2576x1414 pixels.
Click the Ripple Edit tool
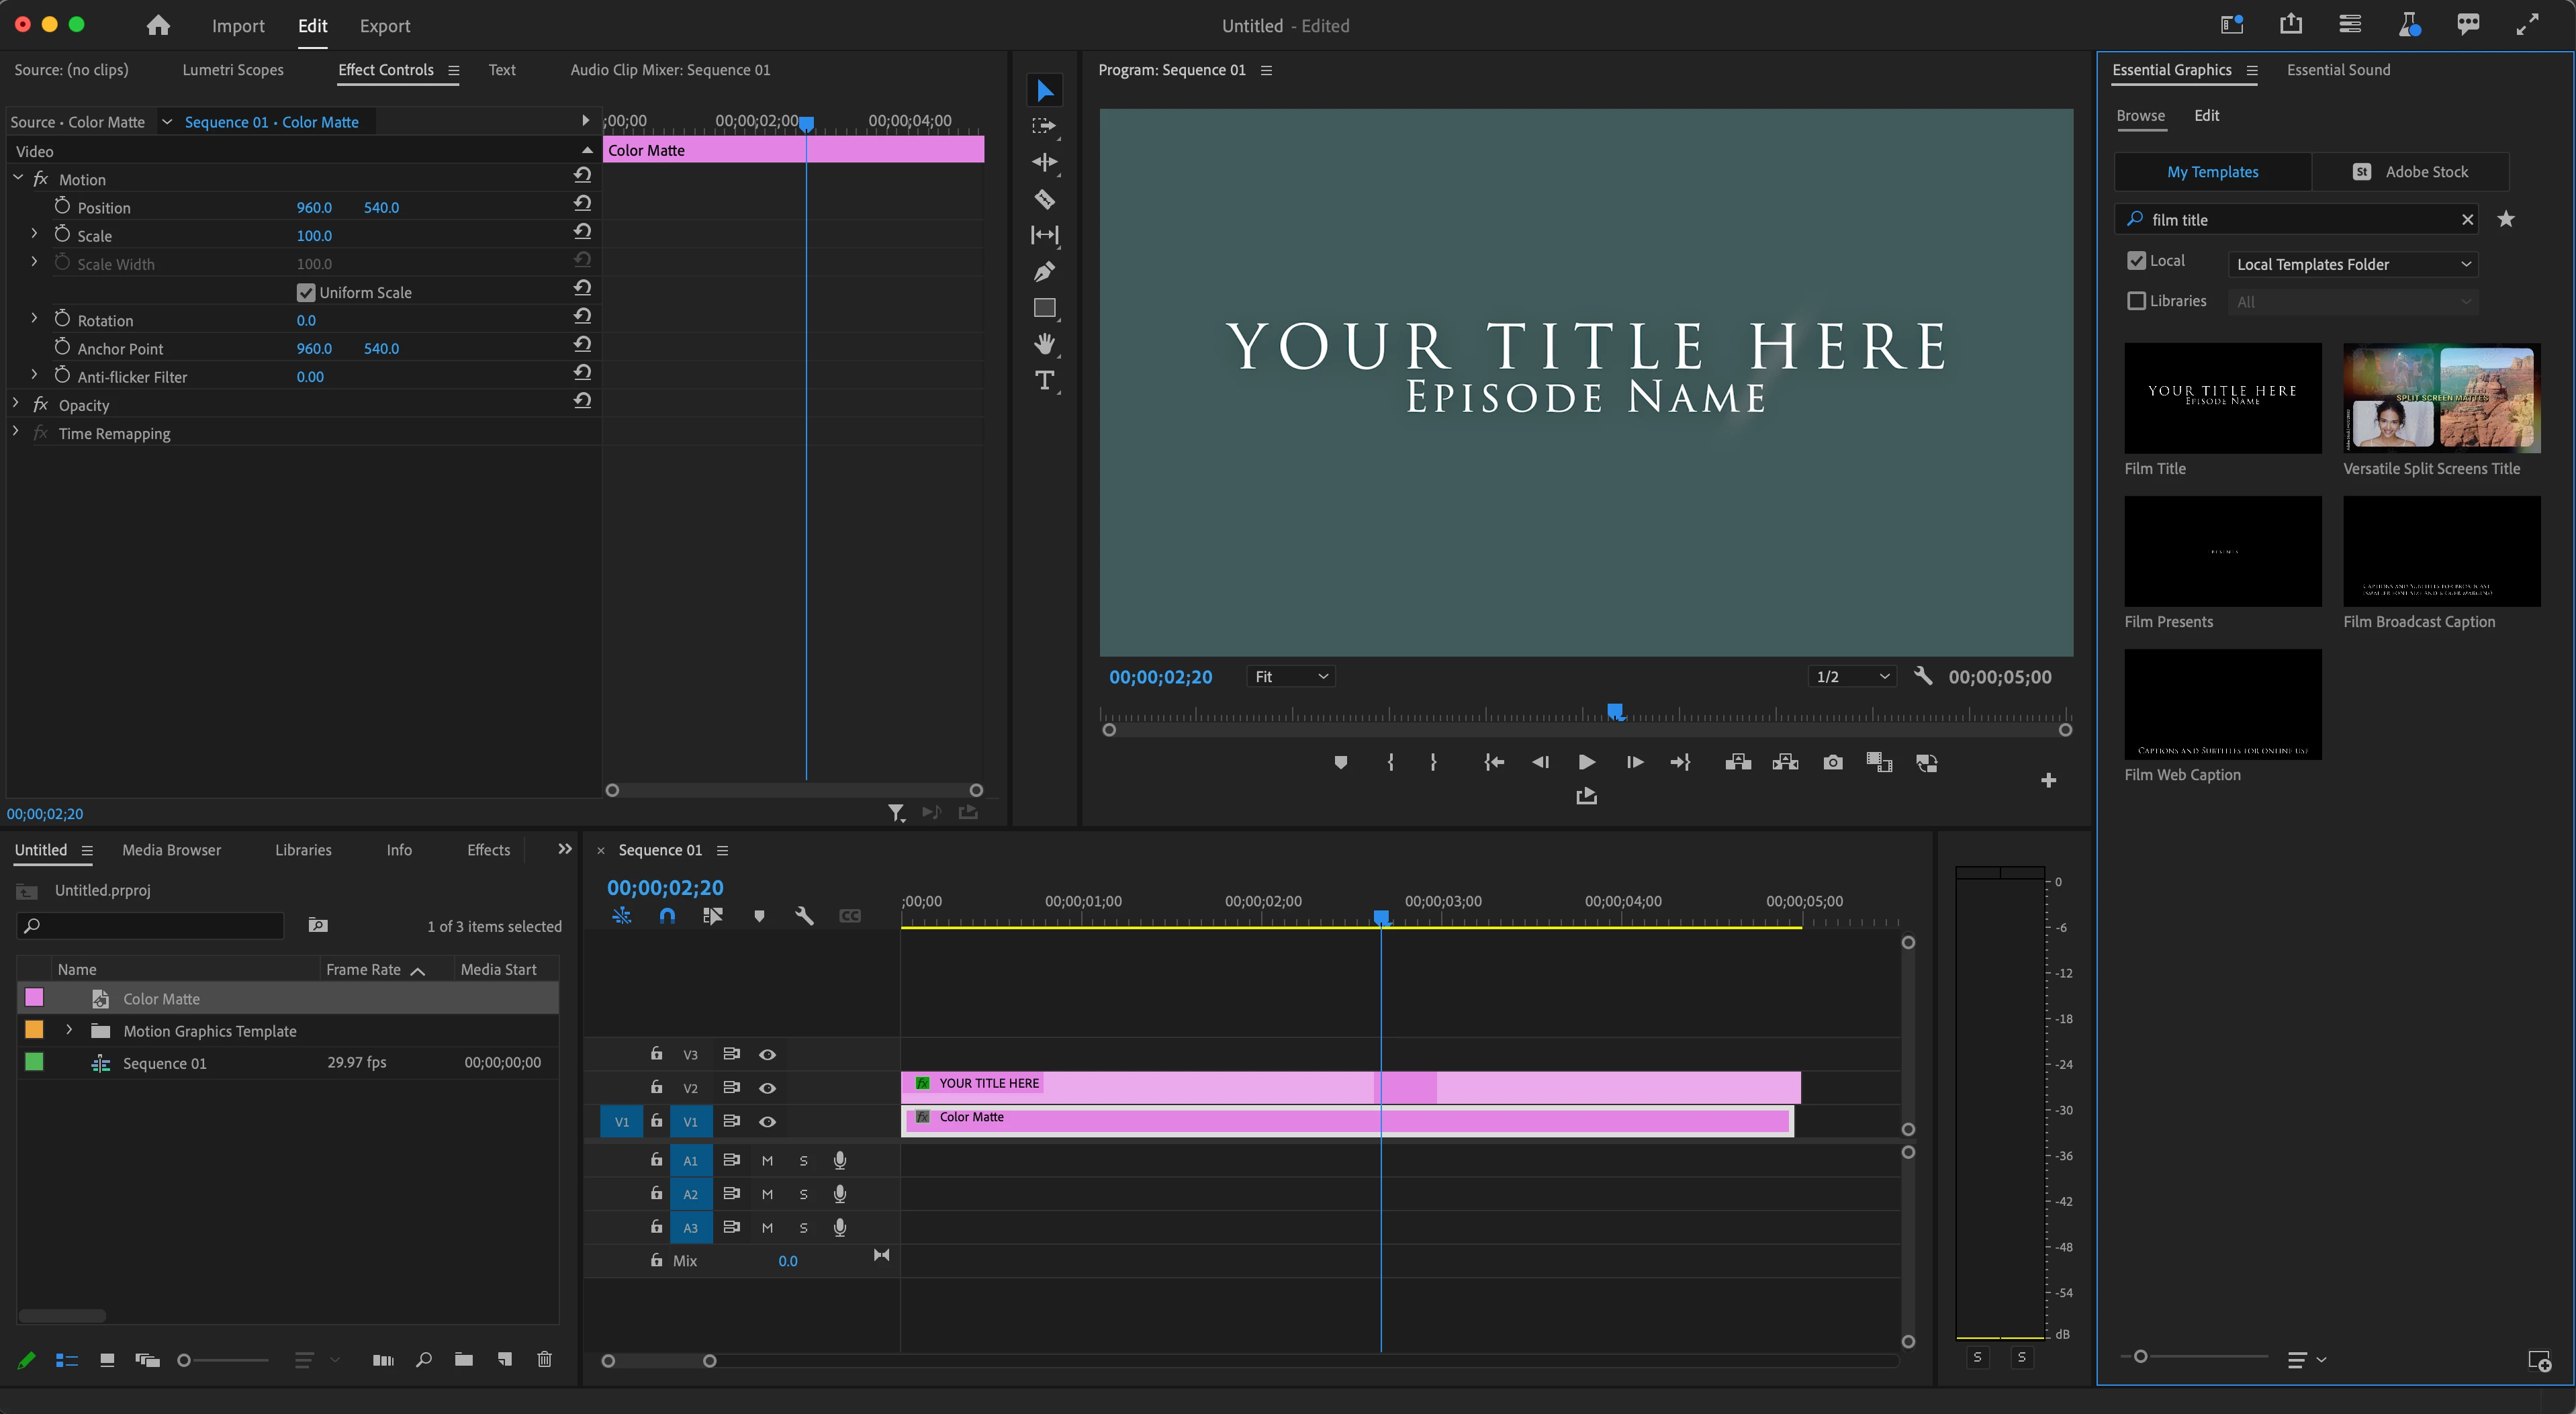1044,162
